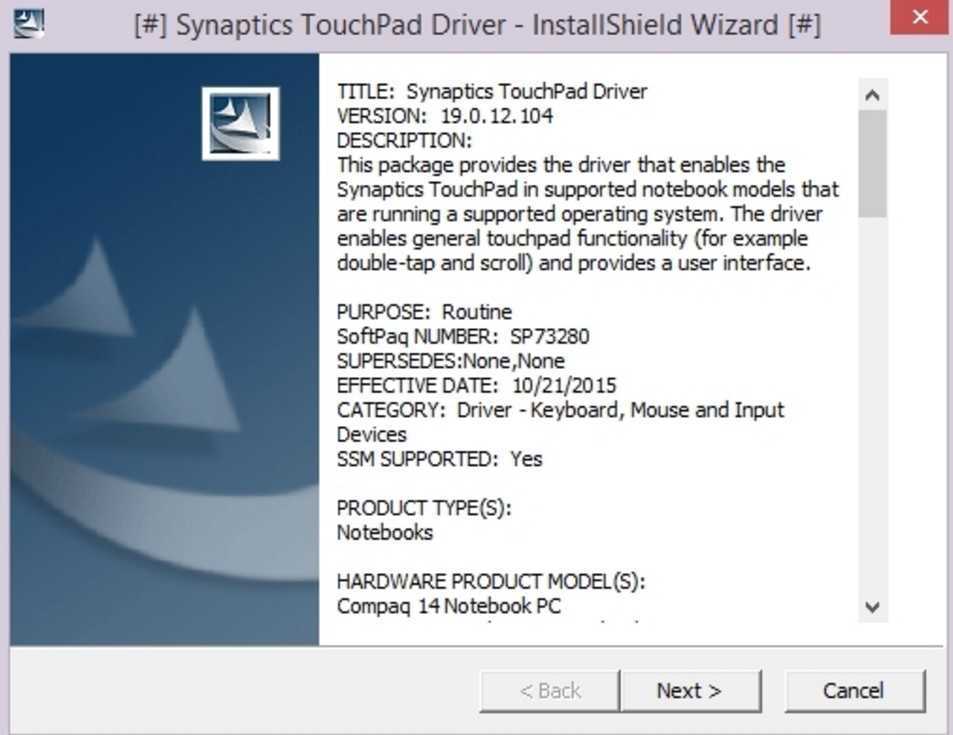Viewport: 953px width, 735px height.
Task: Click the SUPERSEDES:None,None line
Action: [450, 361]
